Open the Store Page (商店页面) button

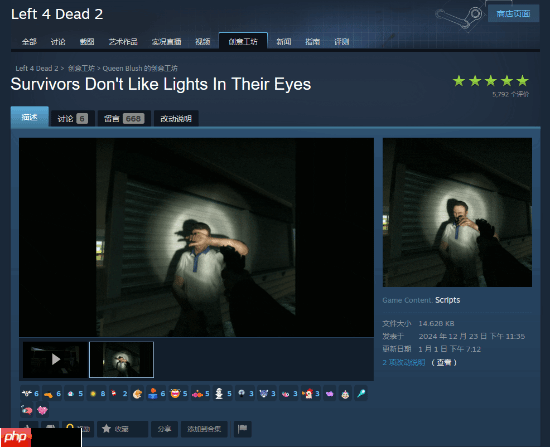[513, 14]
